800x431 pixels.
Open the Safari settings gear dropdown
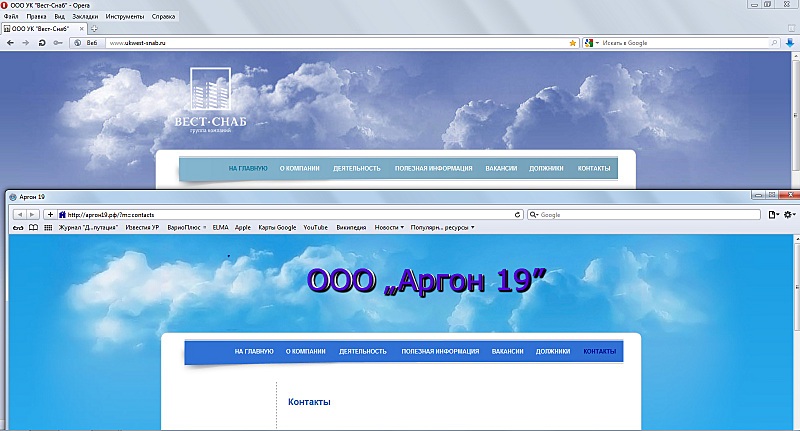[789, 215]
